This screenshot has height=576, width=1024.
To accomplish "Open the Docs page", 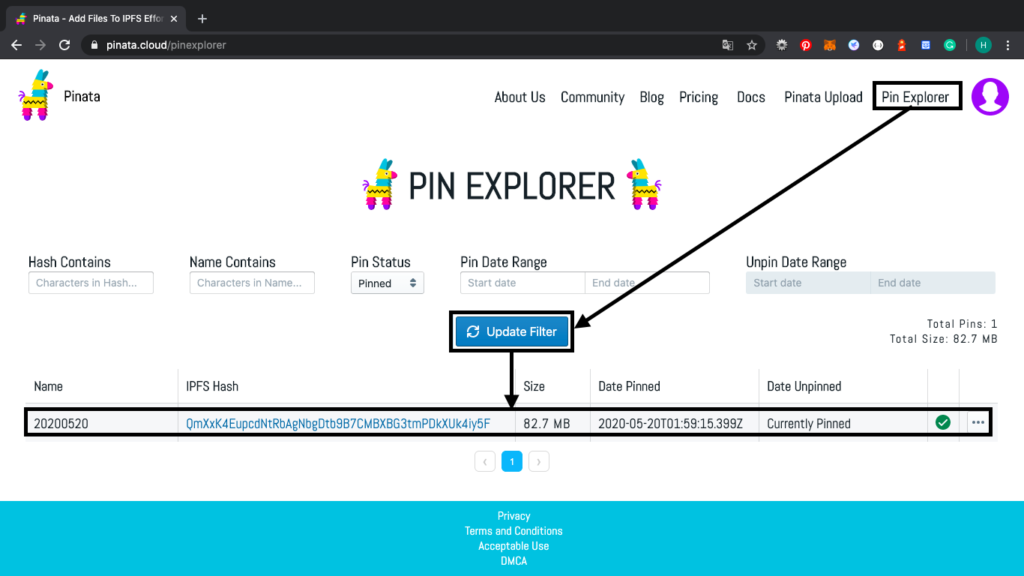I will pyautogui.click(x=750, y=97).
